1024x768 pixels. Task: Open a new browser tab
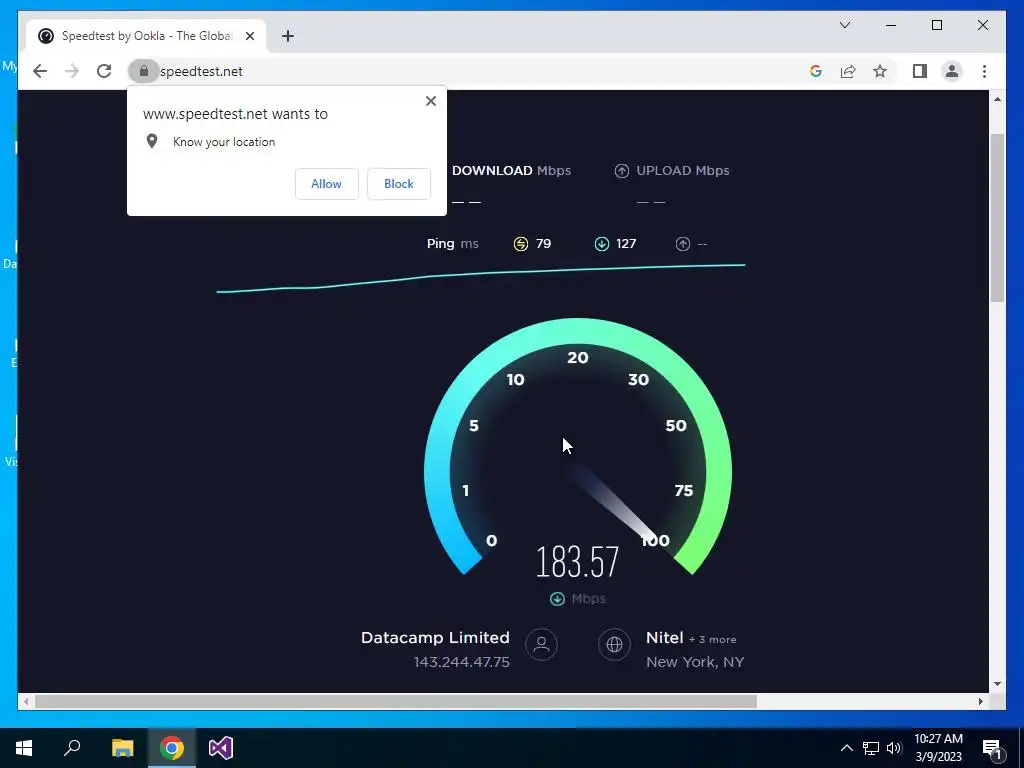pyautogui.click(x=288, y=36)
